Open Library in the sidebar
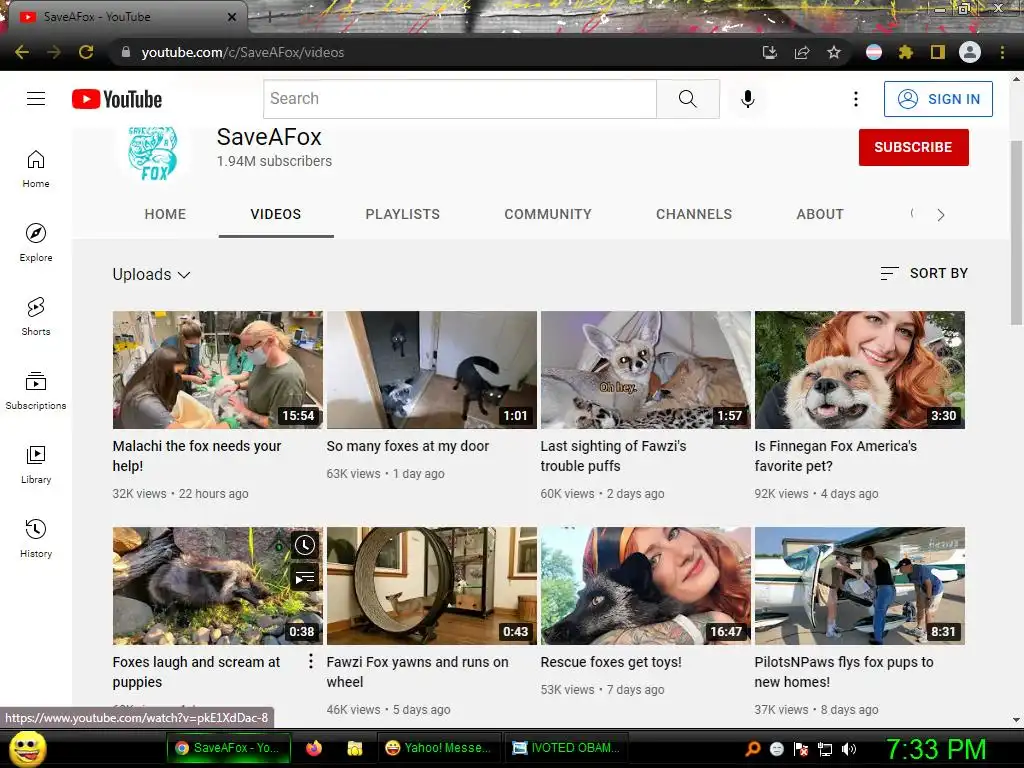The image size is (1024, 768). pyautogui.click(x=36, y=464)
